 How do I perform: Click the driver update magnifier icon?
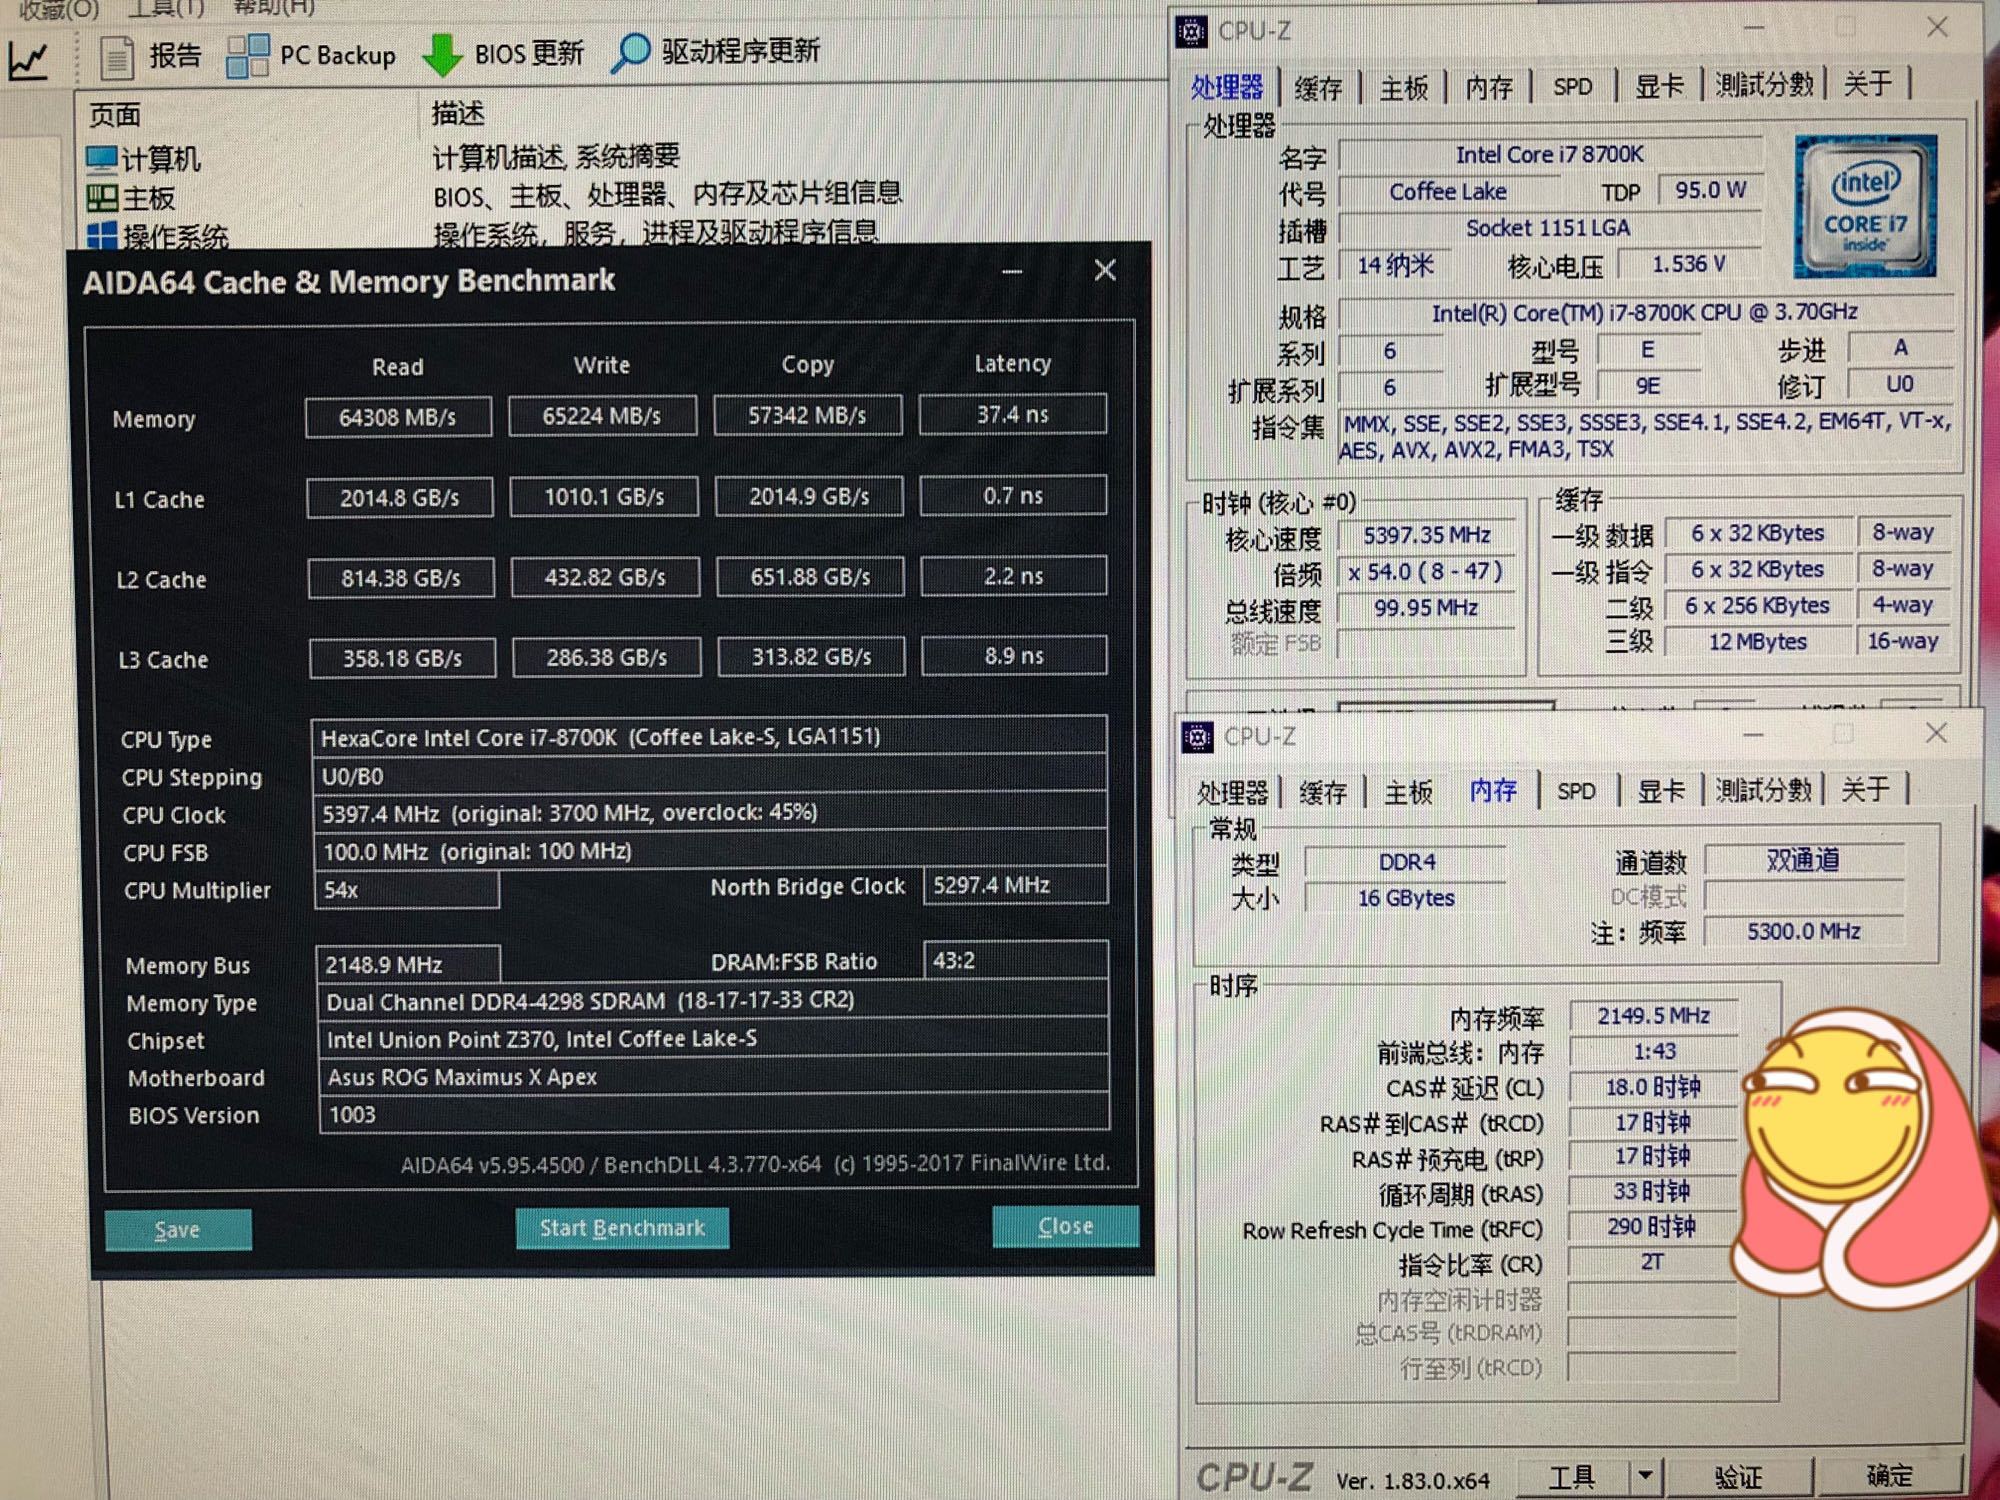click(630, 53)
